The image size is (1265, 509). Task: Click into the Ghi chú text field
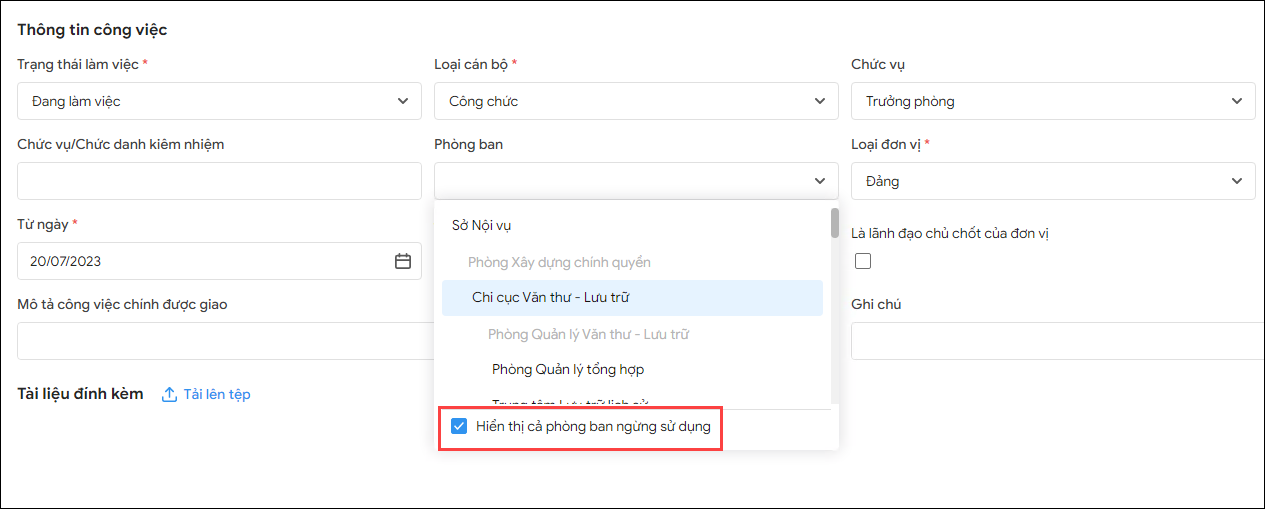coord(1055,341)
